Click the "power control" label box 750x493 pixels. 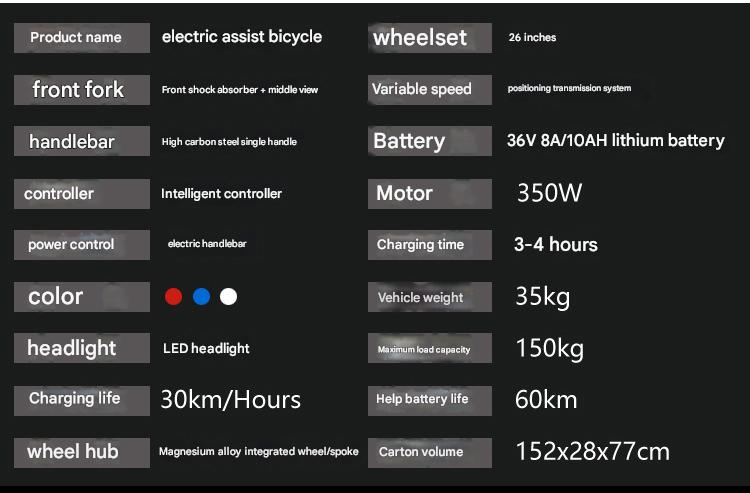[82, 245]
